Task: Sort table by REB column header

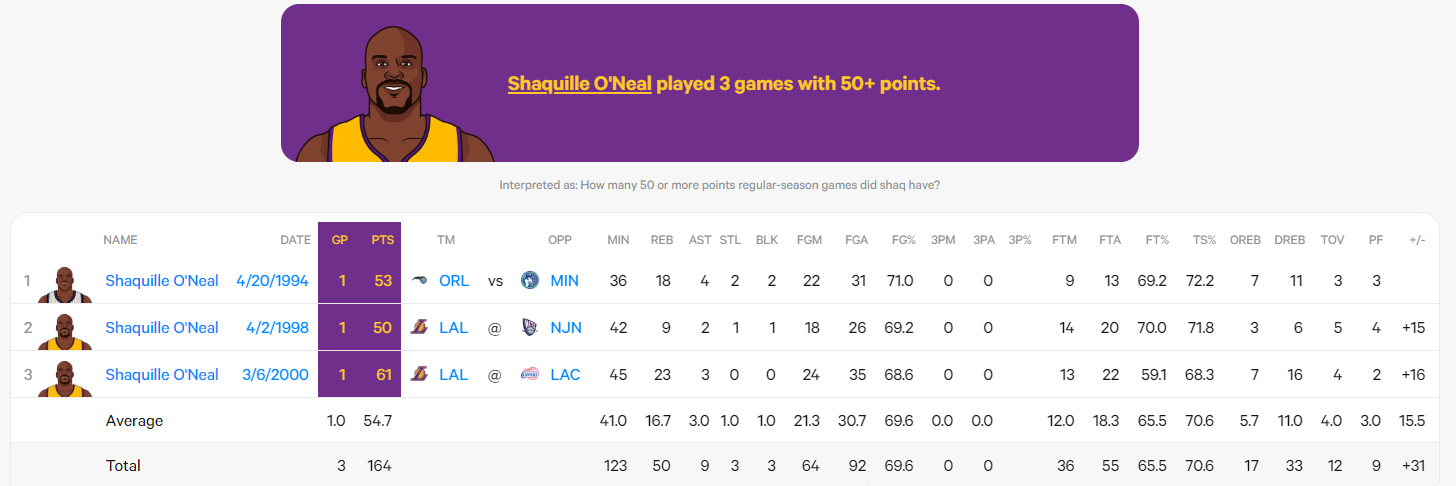Action: [661, 240]
